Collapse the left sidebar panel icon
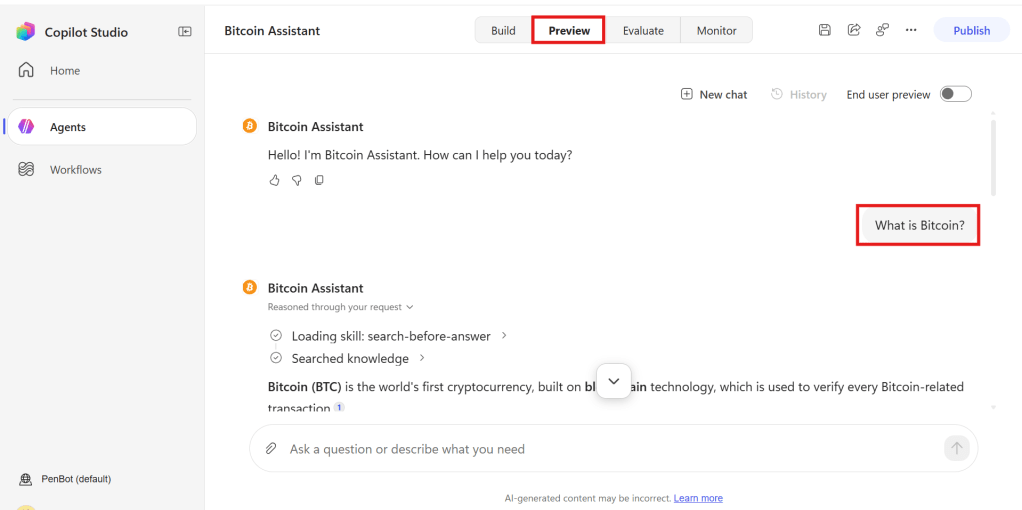The height and width of the screenshot is (510, 1022). pos(184,31)
